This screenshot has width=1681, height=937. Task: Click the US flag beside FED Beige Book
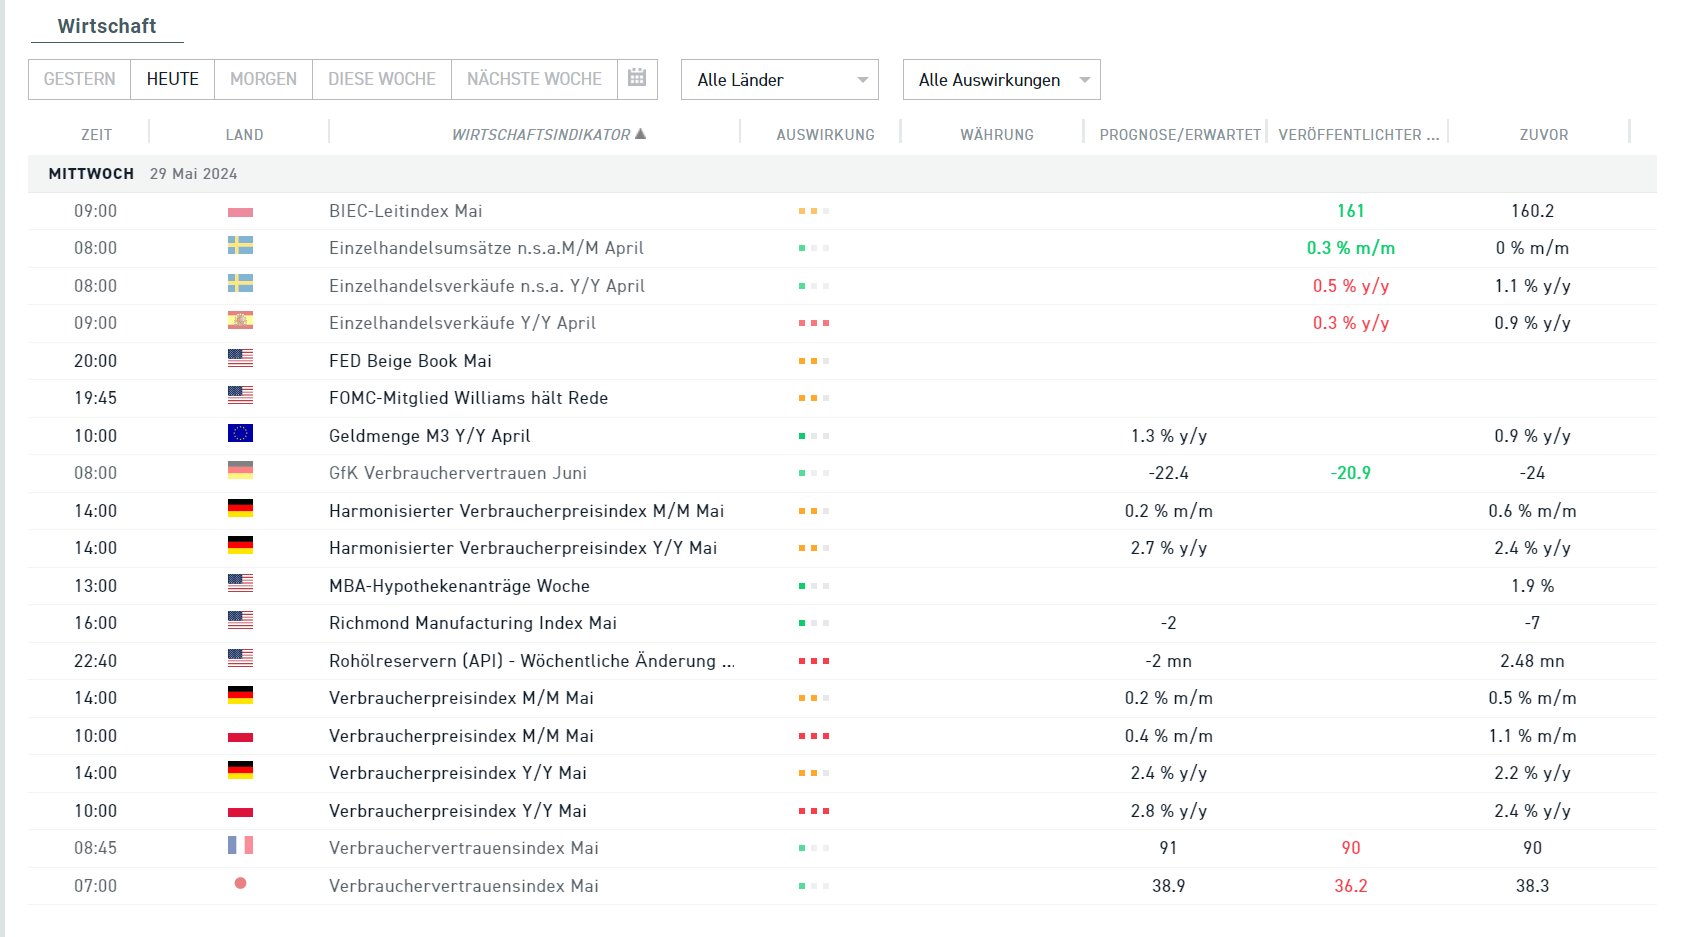coord(240,359)
